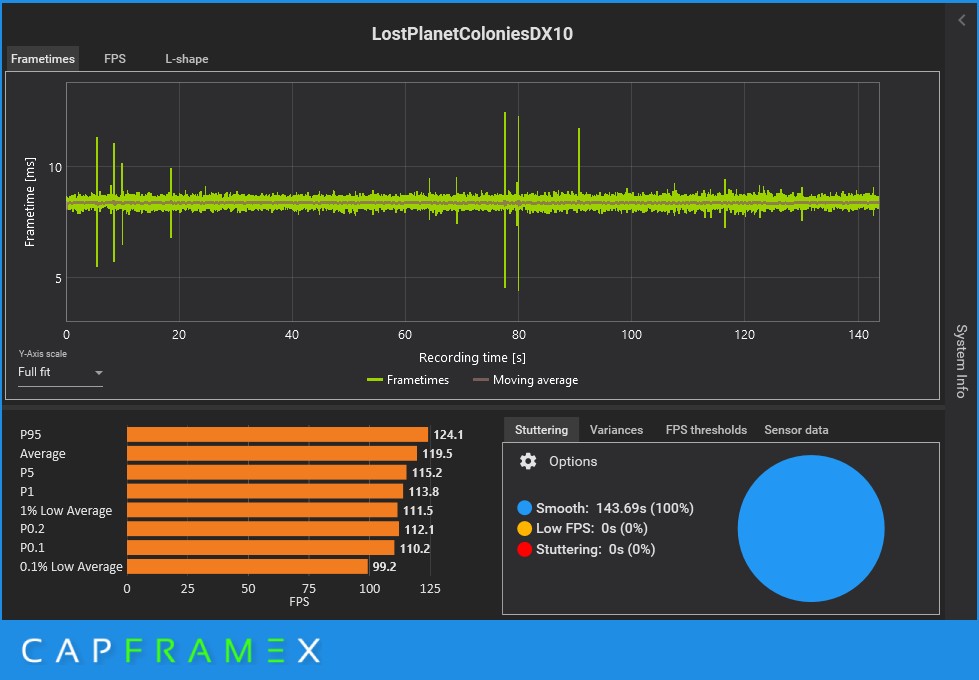This screenshot has height=680, width=979.
Task: Click the 'Low FPS: 0s (0%)' text
Action: pos(591,528)
